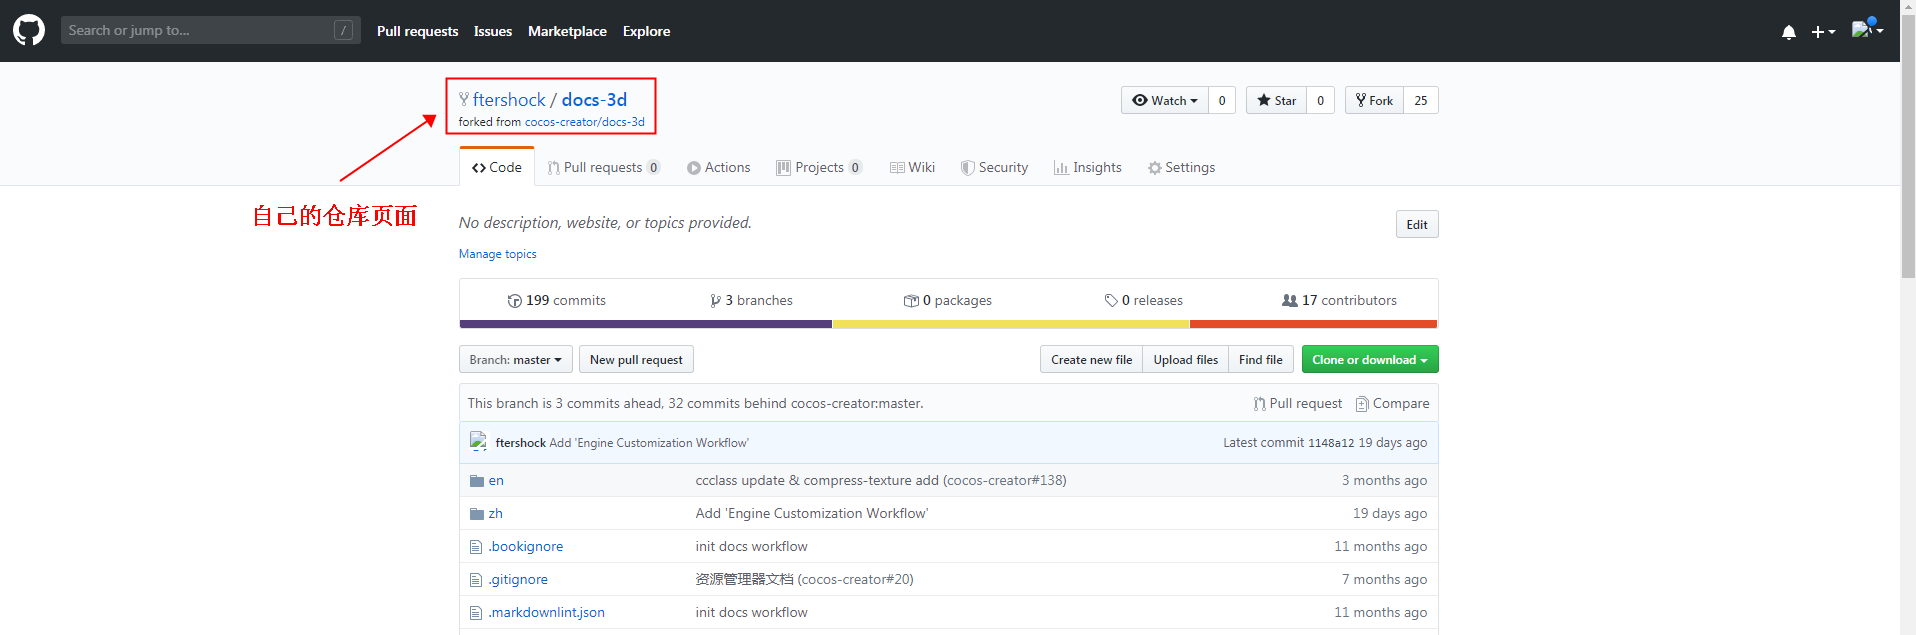Open ftershock user profile link
This screenshot has height=635, width=1916.
(x=509, y=99)
